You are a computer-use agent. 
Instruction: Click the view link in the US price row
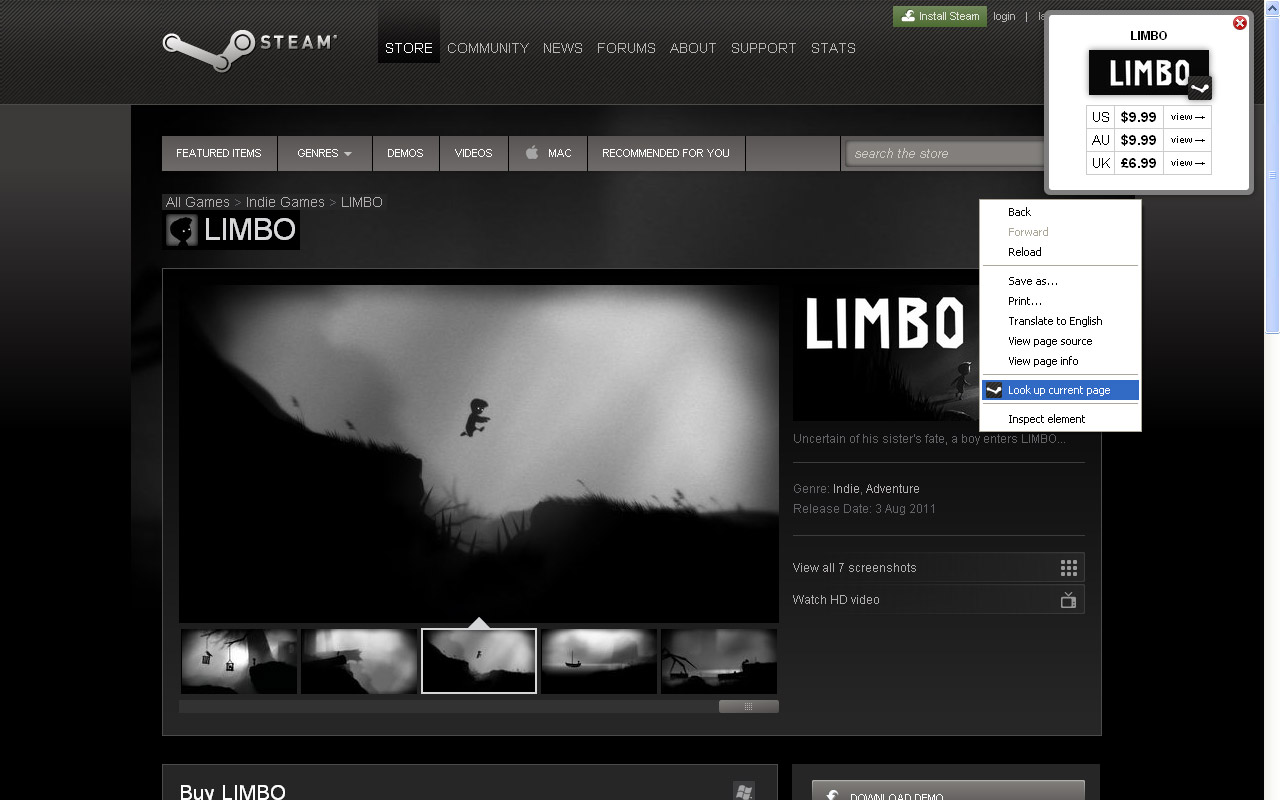click(1187, 117)
